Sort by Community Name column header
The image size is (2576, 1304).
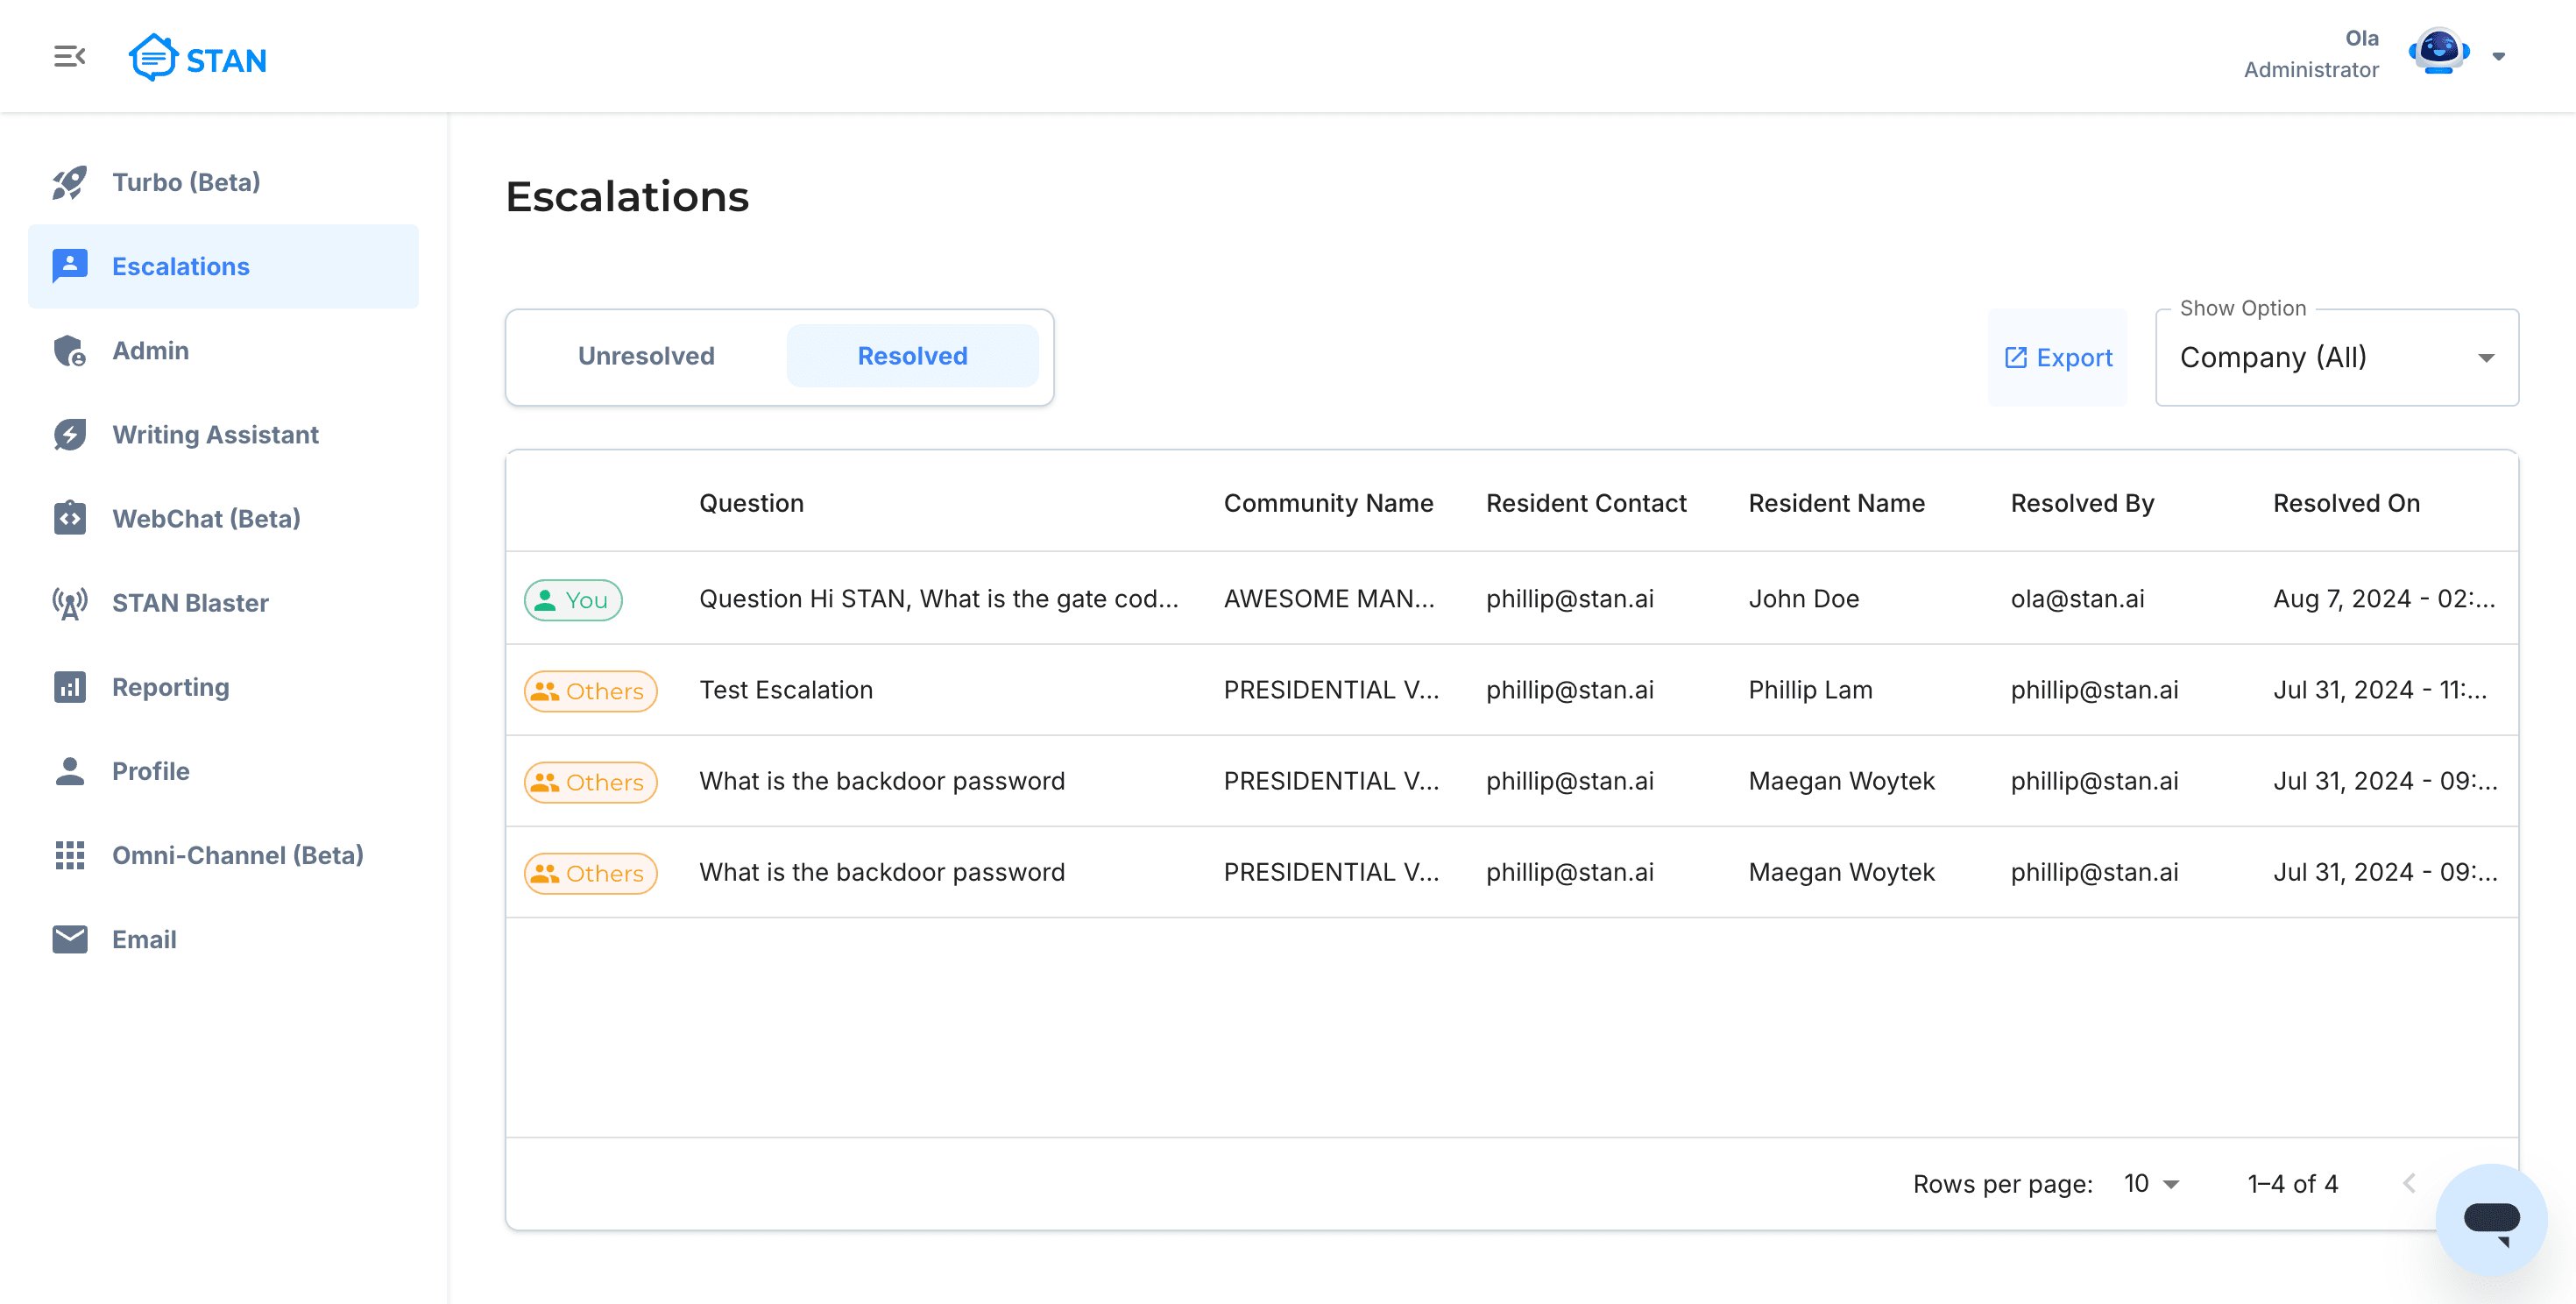[1328, 503]
